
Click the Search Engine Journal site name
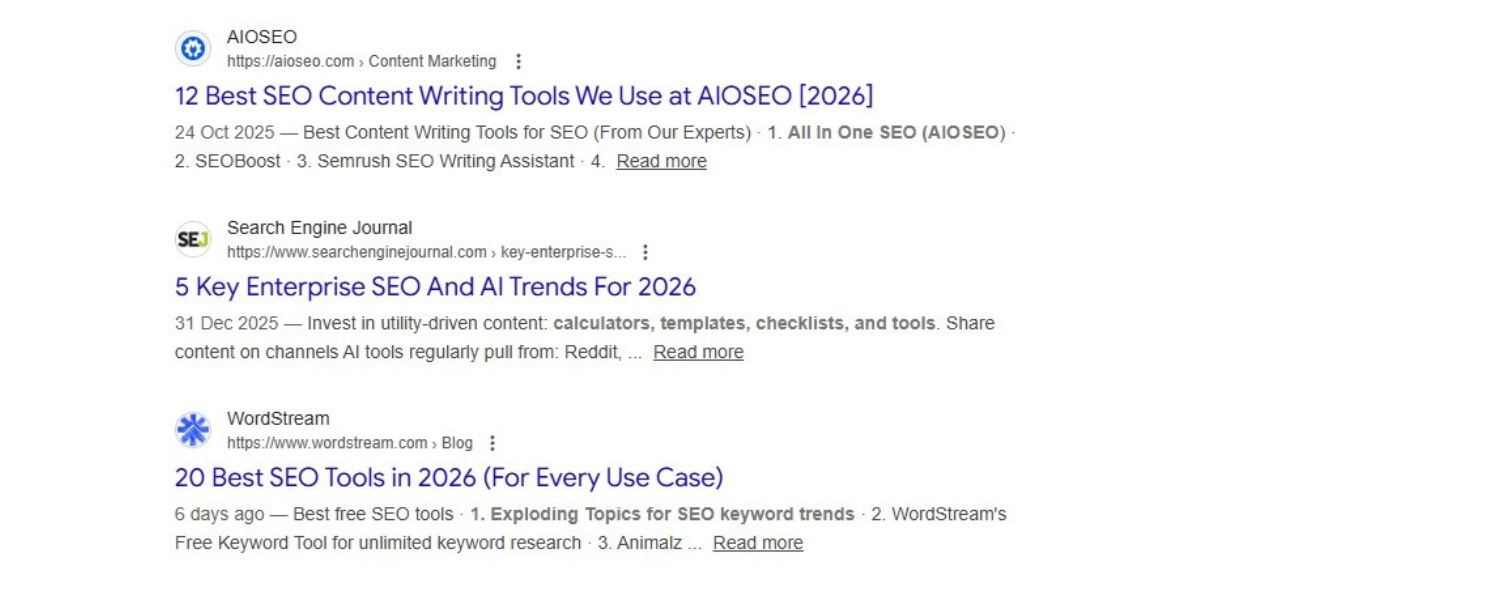[319, 228]
